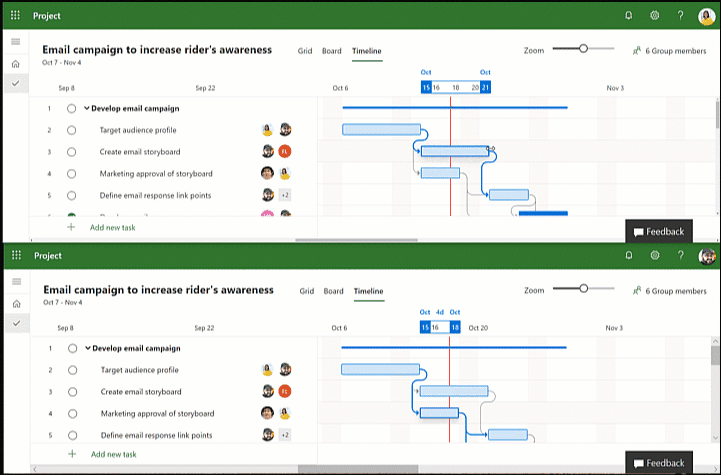Screen dimensions: 721x475
Task: Open 6 Group members in top window
Action: pos(675,51)
